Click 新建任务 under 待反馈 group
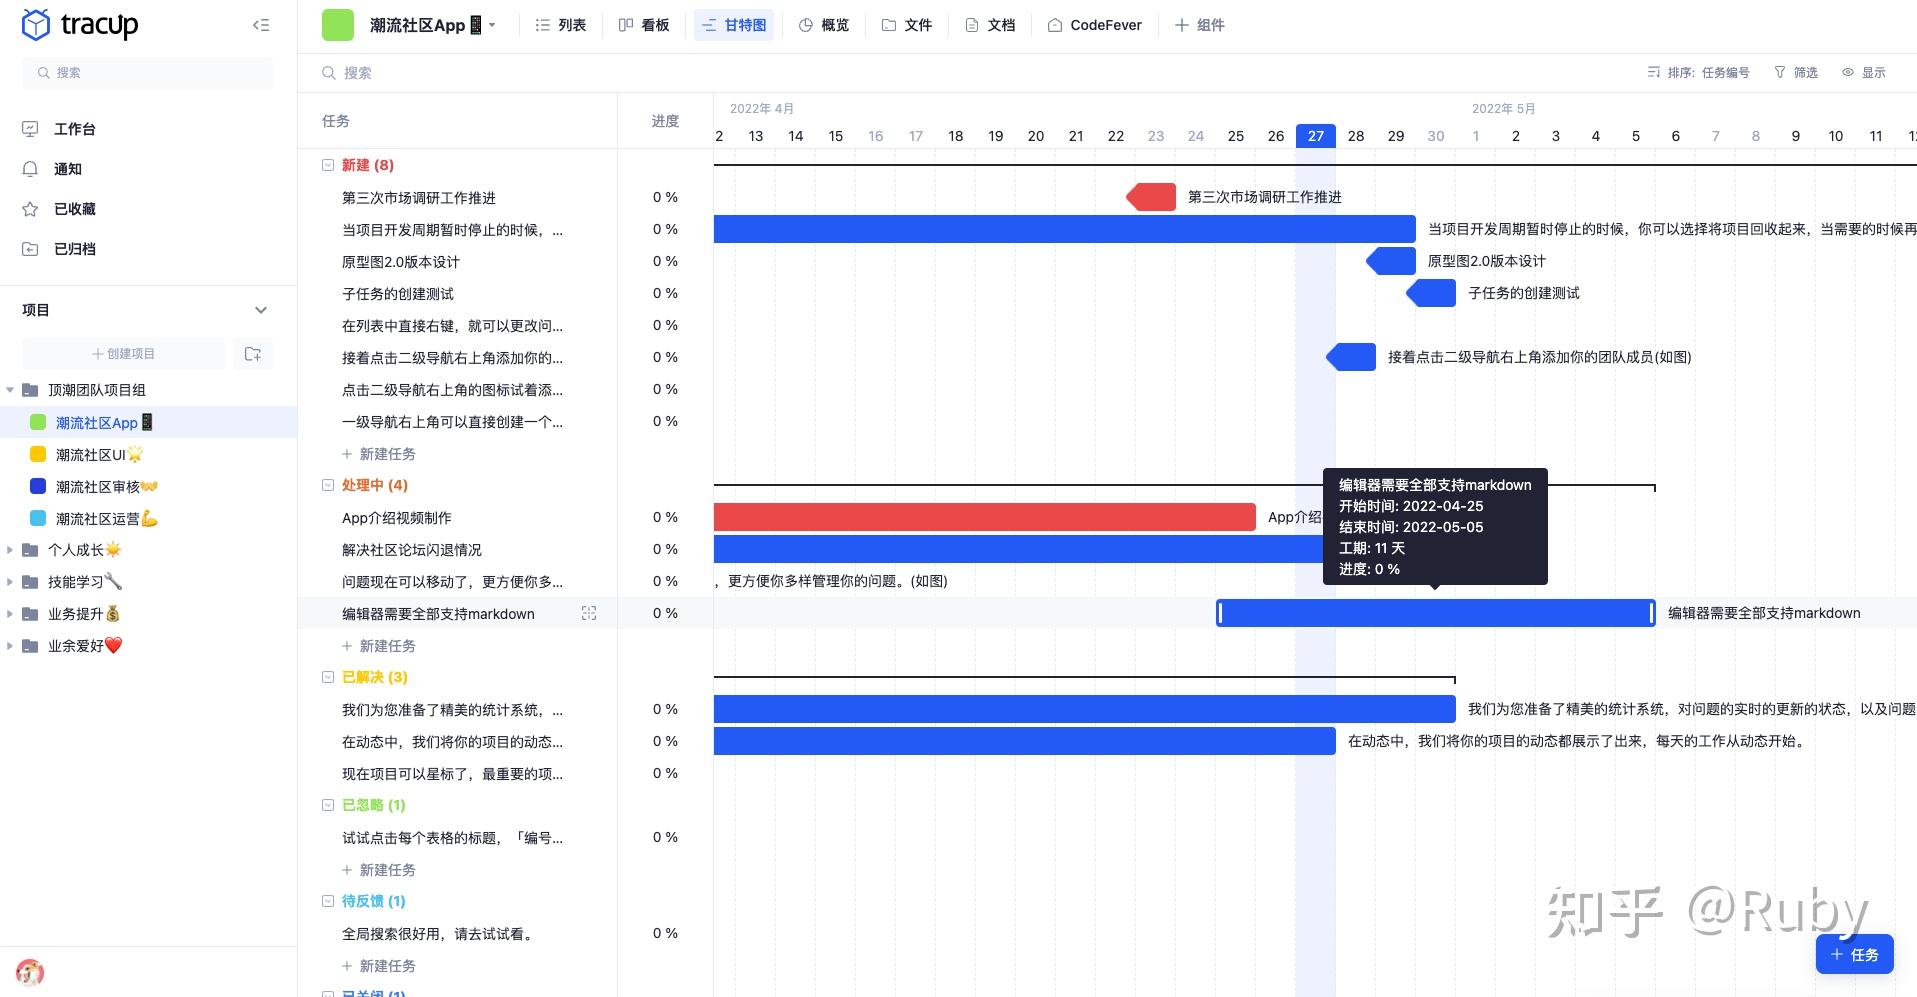The width and height of the screenshot is (1917, 997). (x=379, y=966)
